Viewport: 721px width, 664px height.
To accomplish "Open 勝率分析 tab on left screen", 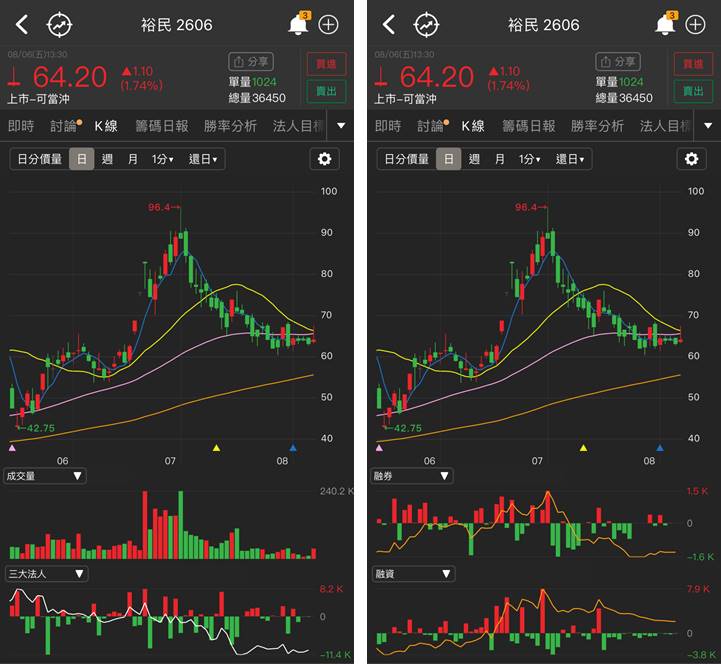I will 230,126.
